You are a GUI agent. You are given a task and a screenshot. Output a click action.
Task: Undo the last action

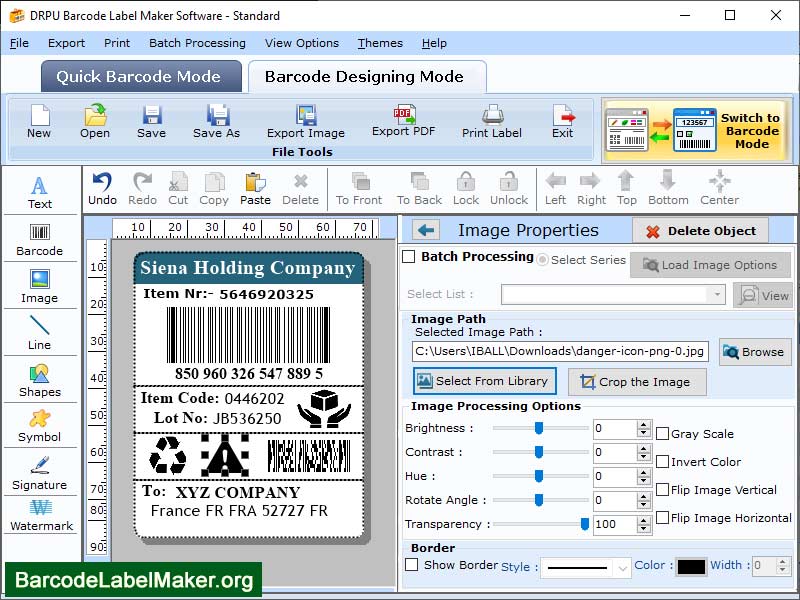pos(102,189)
